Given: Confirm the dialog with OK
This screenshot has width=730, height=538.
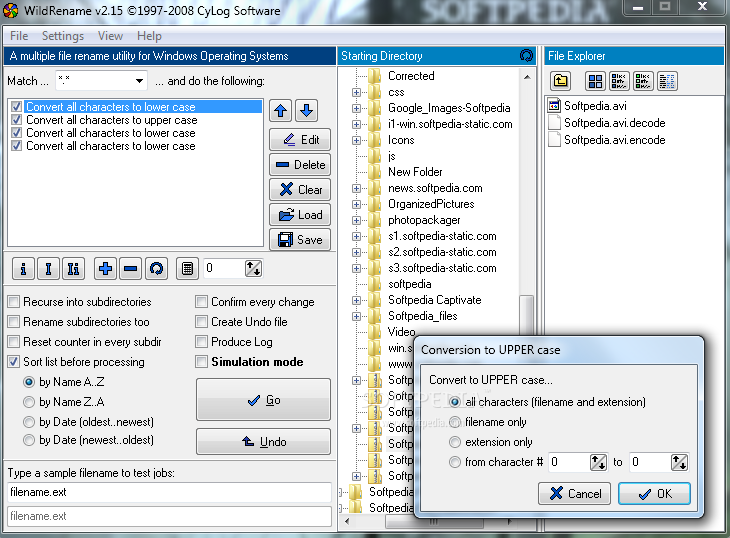Looking at the screenshot, I should 654,493.
